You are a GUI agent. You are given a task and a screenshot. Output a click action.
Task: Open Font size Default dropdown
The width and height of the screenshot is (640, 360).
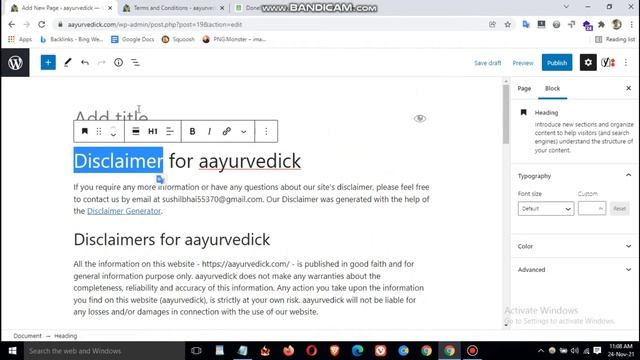[x=546, y=209]
